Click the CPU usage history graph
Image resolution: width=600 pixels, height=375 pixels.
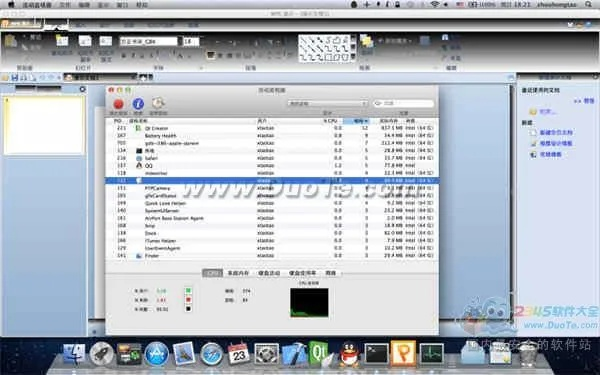(x=309, y=303)
